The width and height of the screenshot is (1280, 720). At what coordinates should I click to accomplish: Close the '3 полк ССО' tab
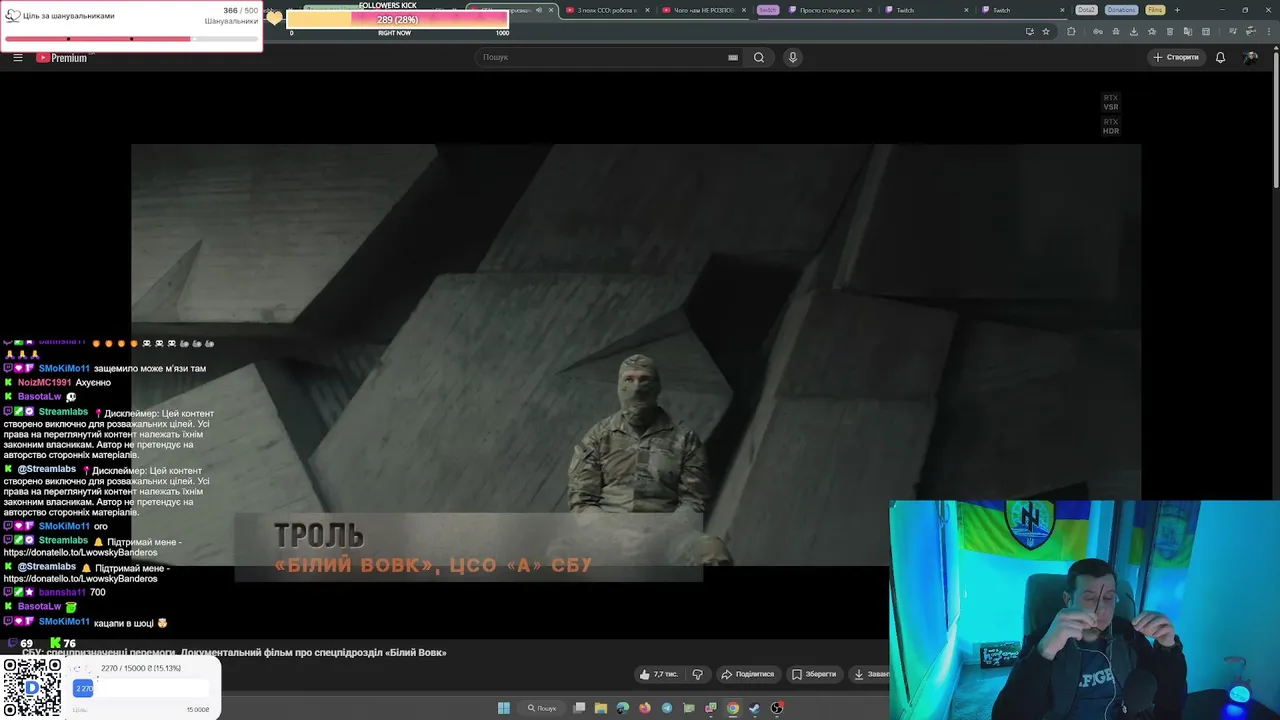point(647,10)
